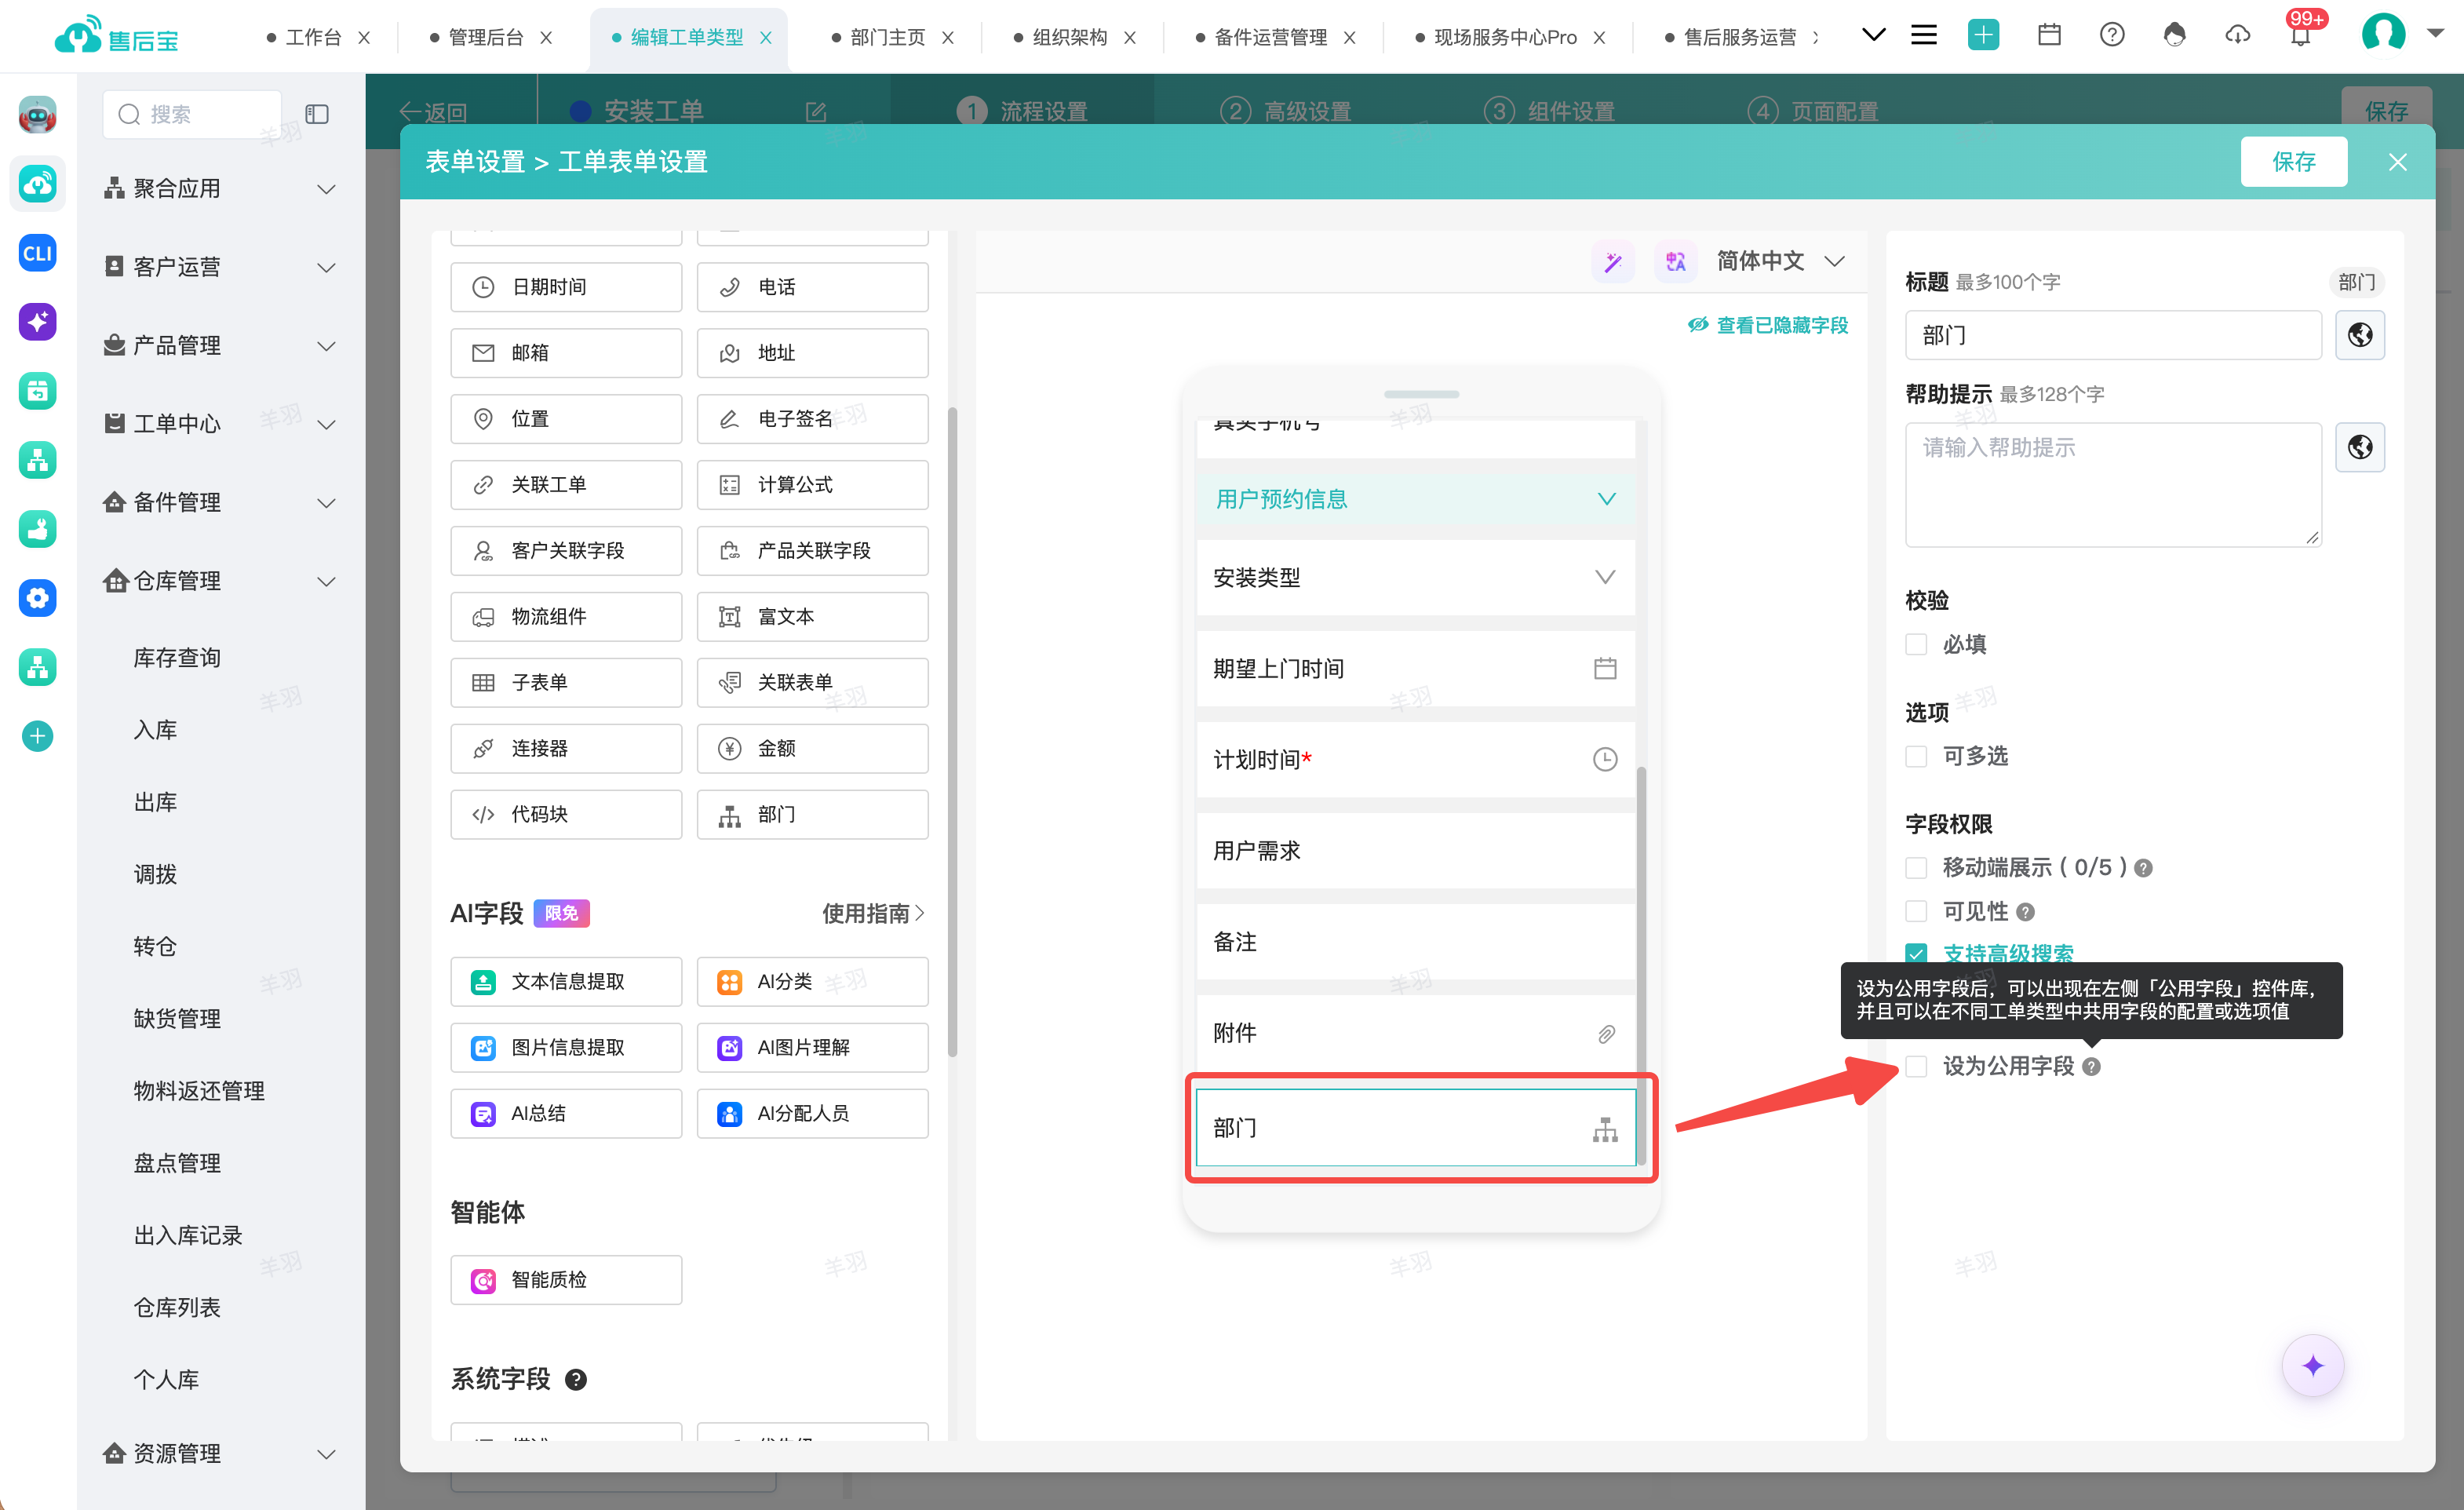The image size is (2464, 1510).
Task: Expand 工单中心 in sidebar
Action: (220, 424)
